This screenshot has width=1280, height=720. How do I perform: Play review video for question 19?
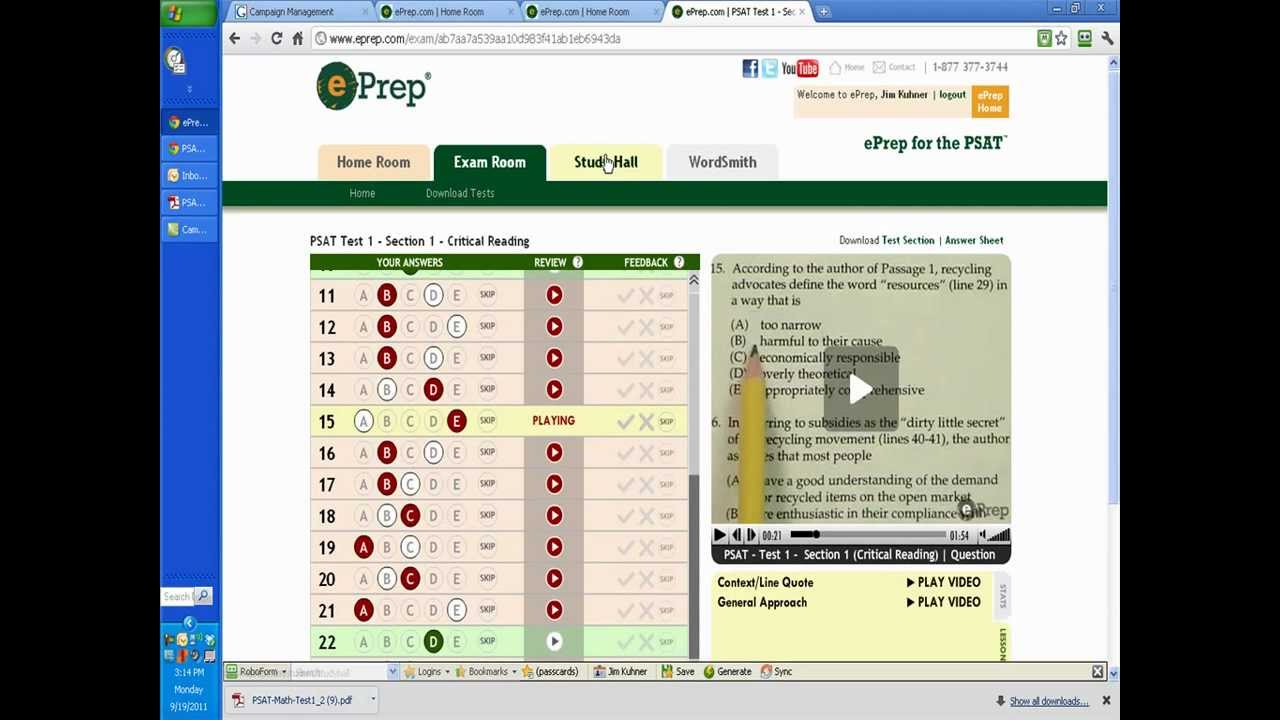click(554, 547)
